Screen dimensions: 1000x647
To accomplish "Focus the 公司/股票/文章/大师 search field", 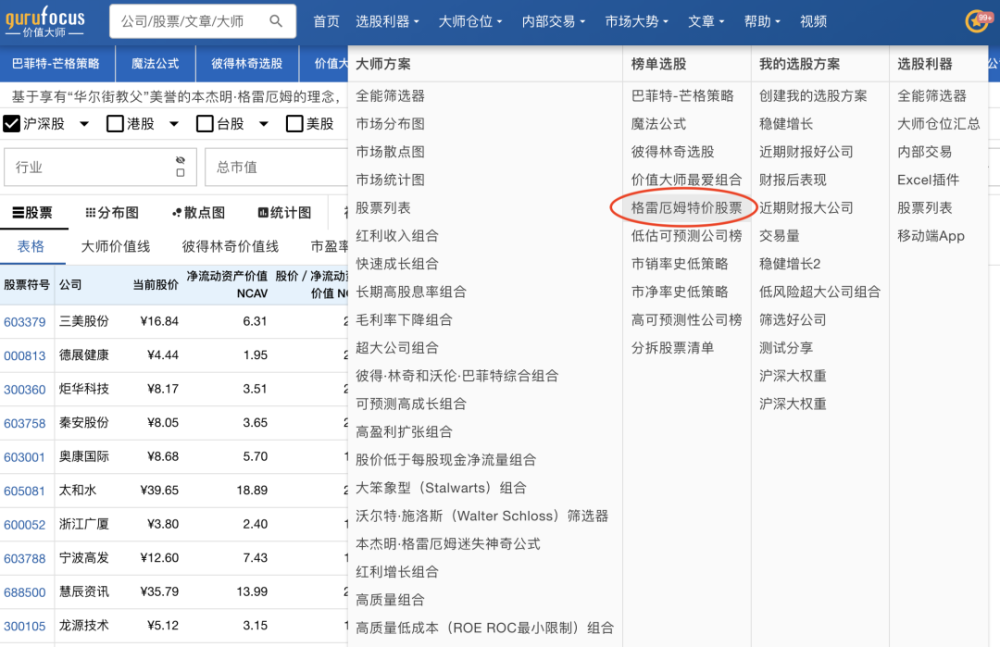I will pos(190,21).
